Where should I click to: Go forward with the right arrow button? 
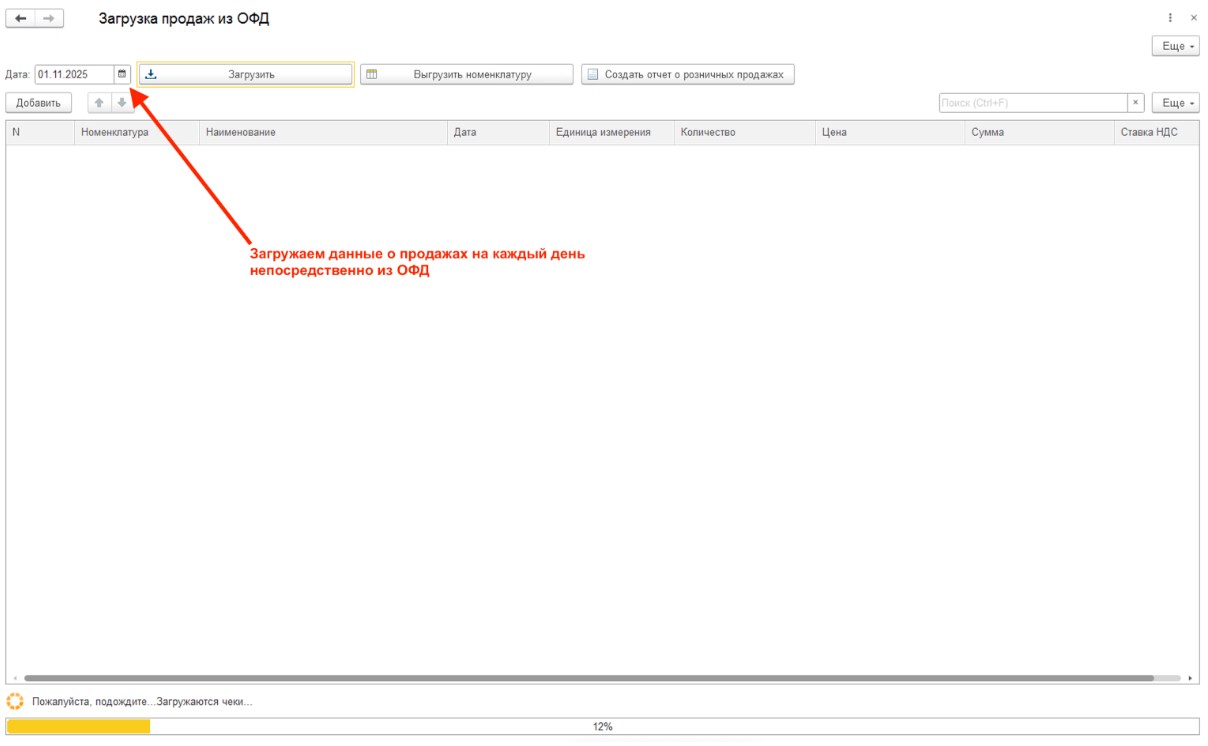click(49, 19)
